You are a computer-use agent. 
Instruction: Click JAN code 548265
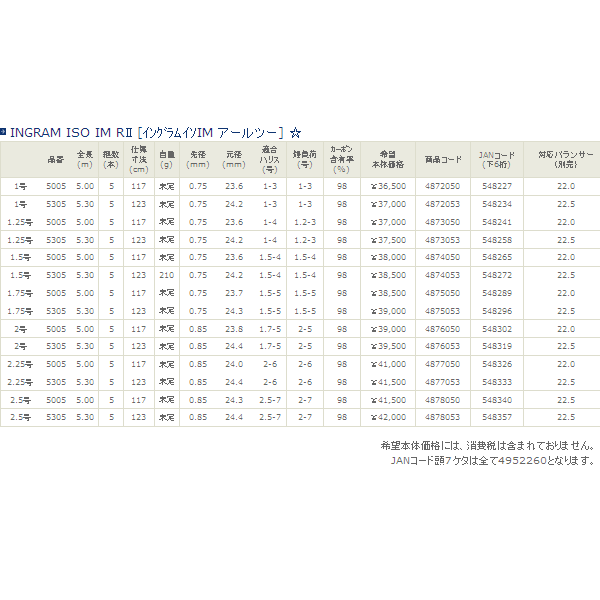(x=497, y=257)
